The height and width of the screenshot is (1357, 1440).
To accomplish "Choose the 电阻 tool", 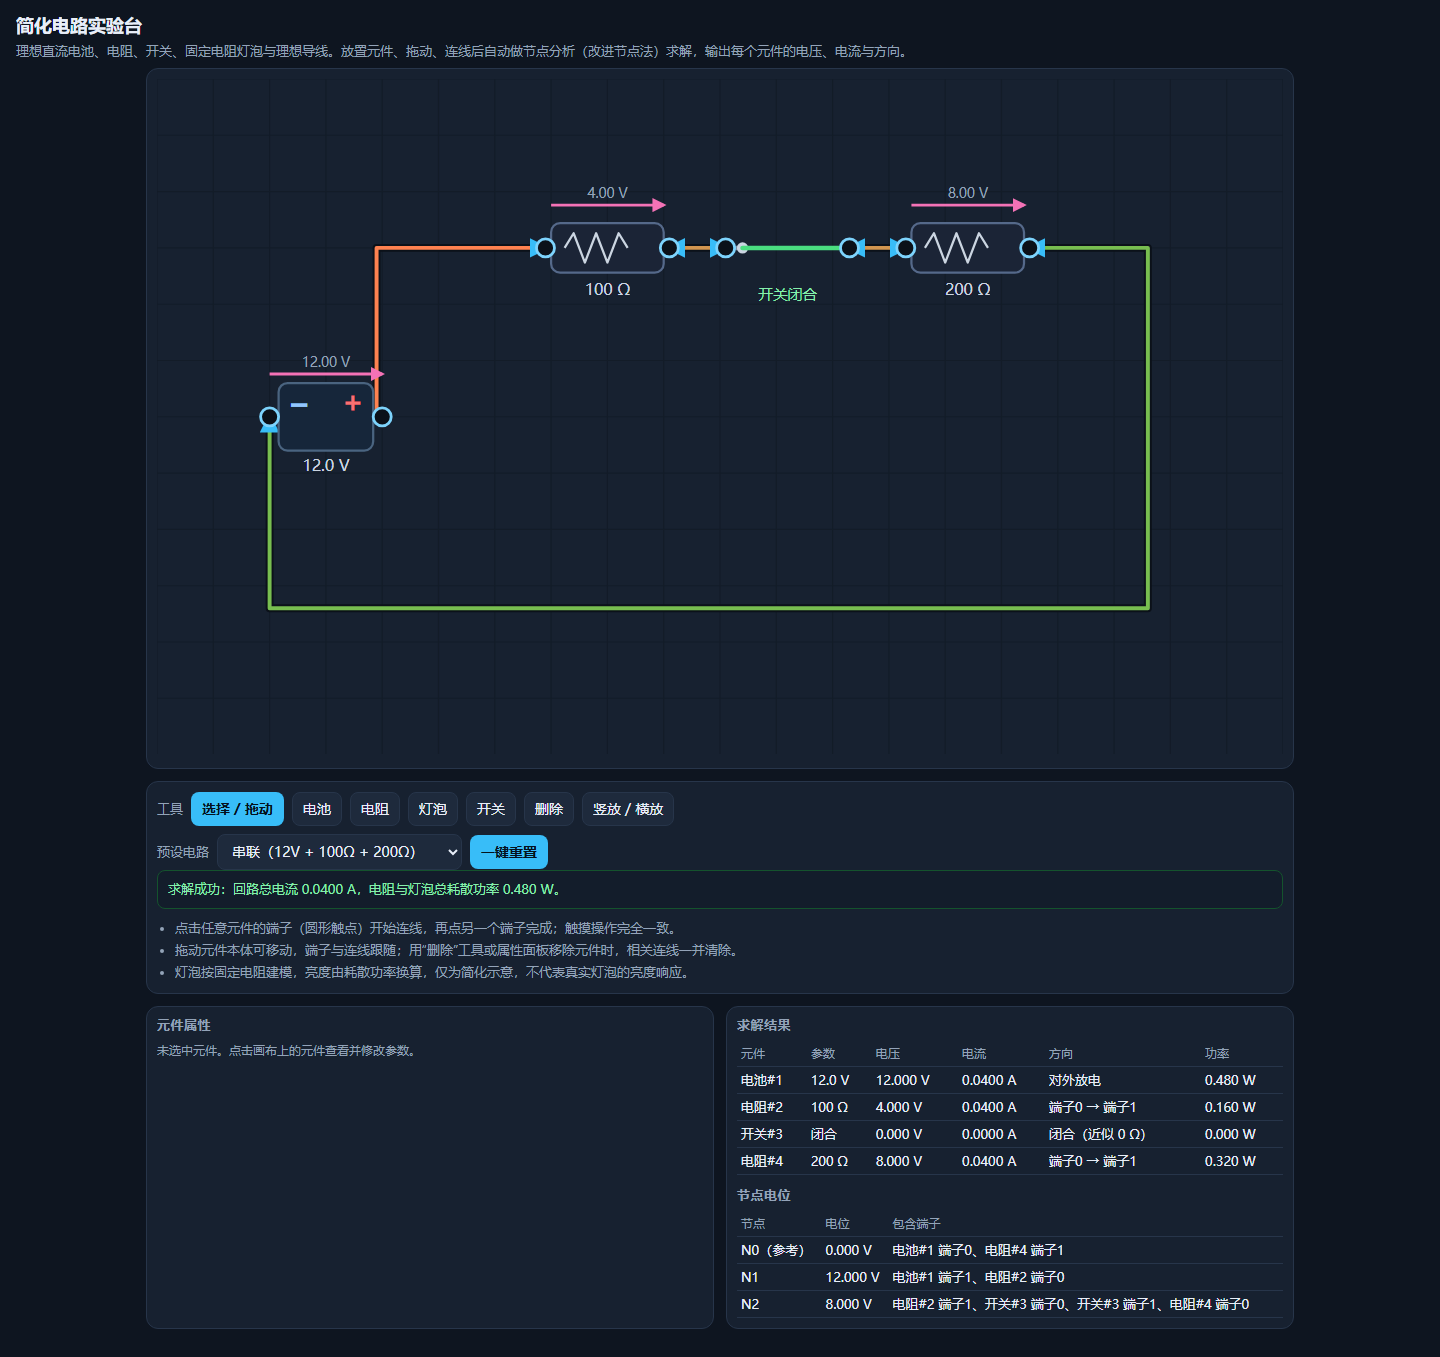I will (x=375, y=809).
